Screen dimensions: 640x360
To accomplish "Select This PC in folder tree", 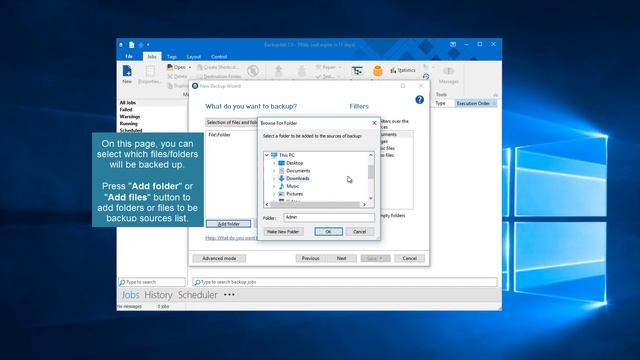I will [287, 155].
